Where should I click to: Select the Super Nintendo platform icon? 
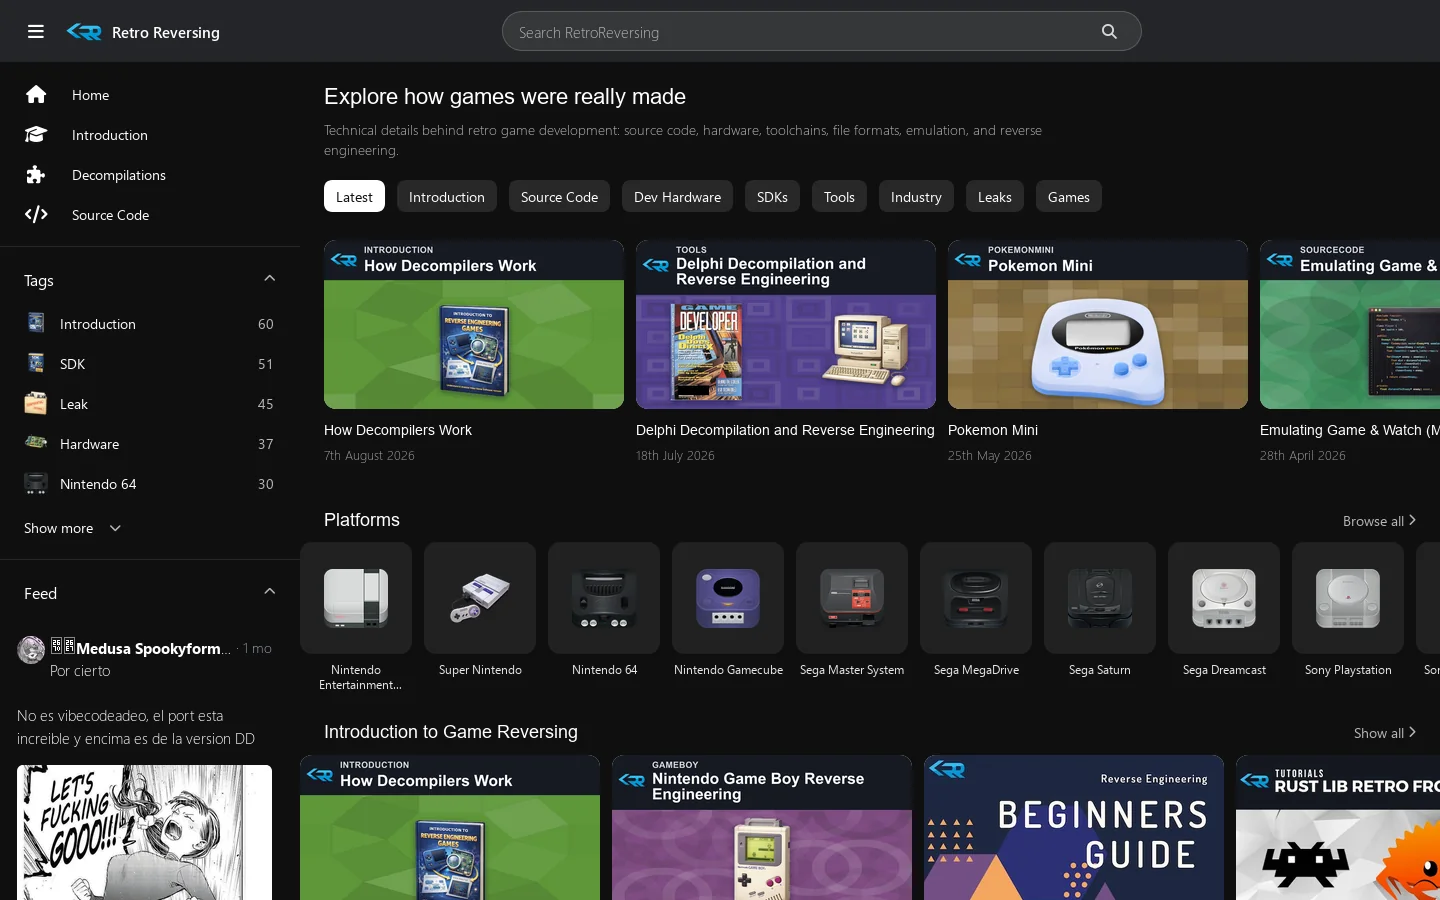pyautogui.click(x=480, y=598)
